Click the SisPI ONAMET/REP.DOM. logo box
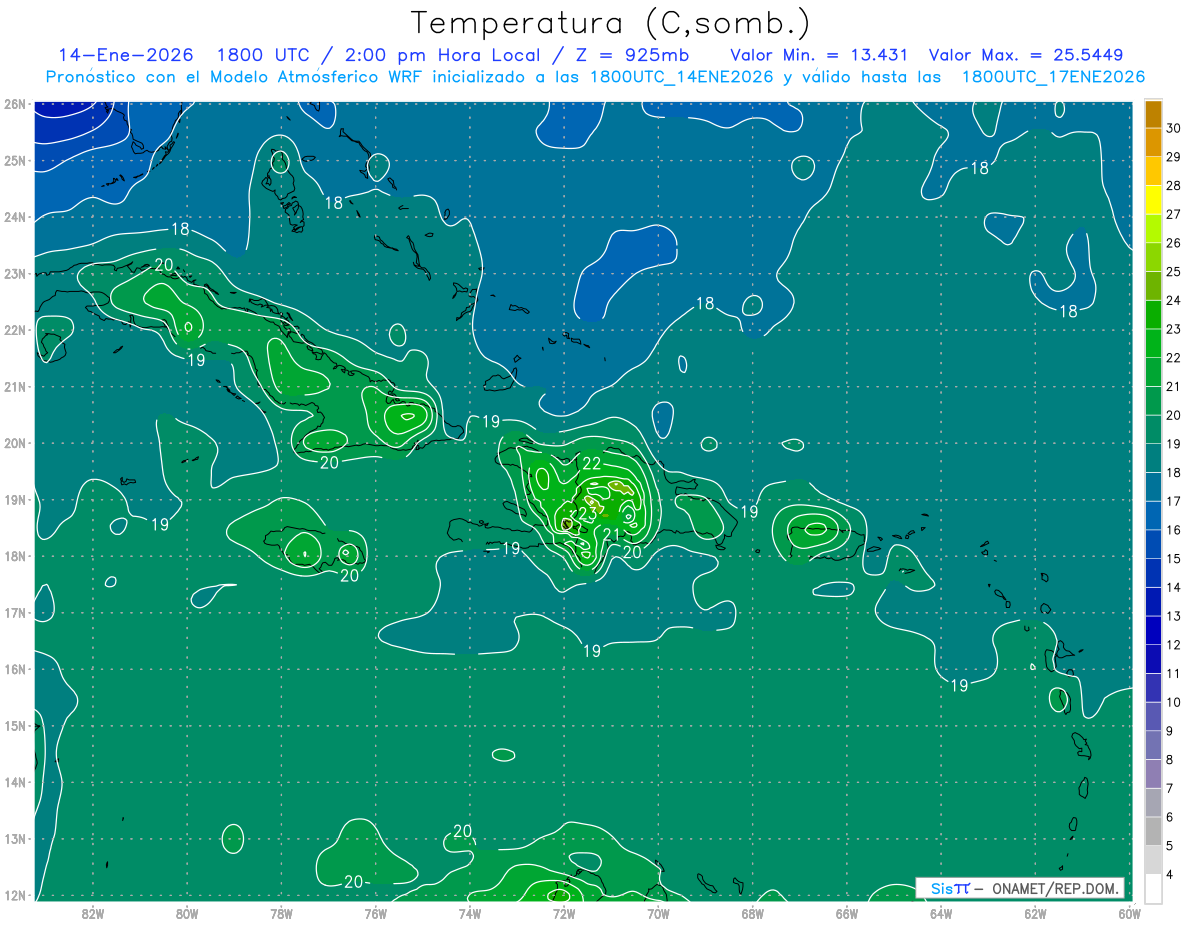The height and width of the screenshot is (927, 1200). click(x=1020, y=888)
